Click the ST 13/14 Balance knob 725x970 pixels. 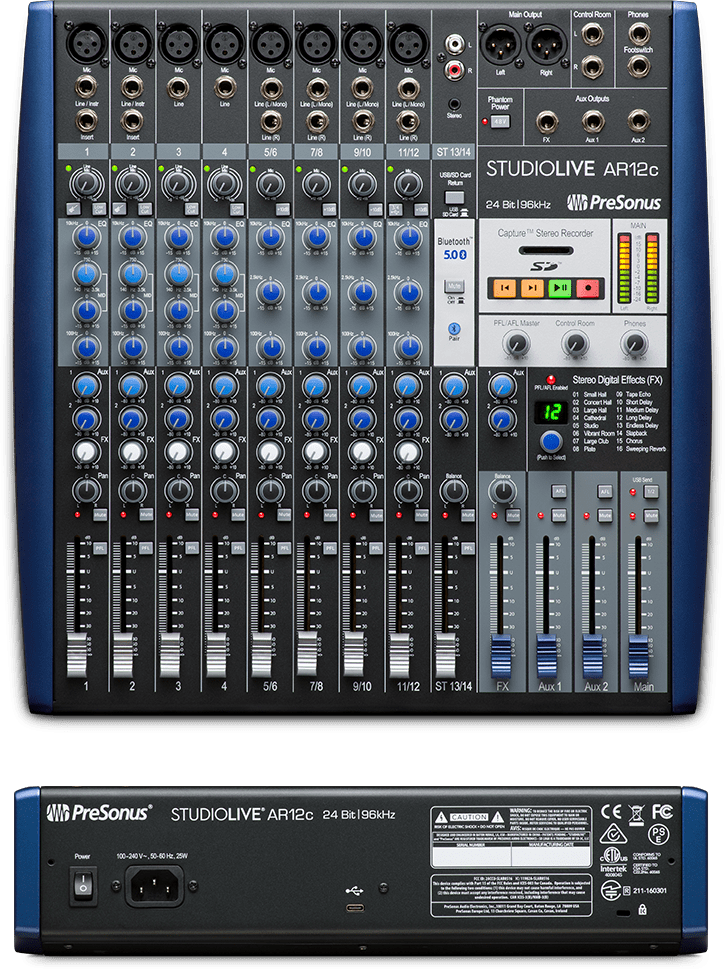click(454, 491)
